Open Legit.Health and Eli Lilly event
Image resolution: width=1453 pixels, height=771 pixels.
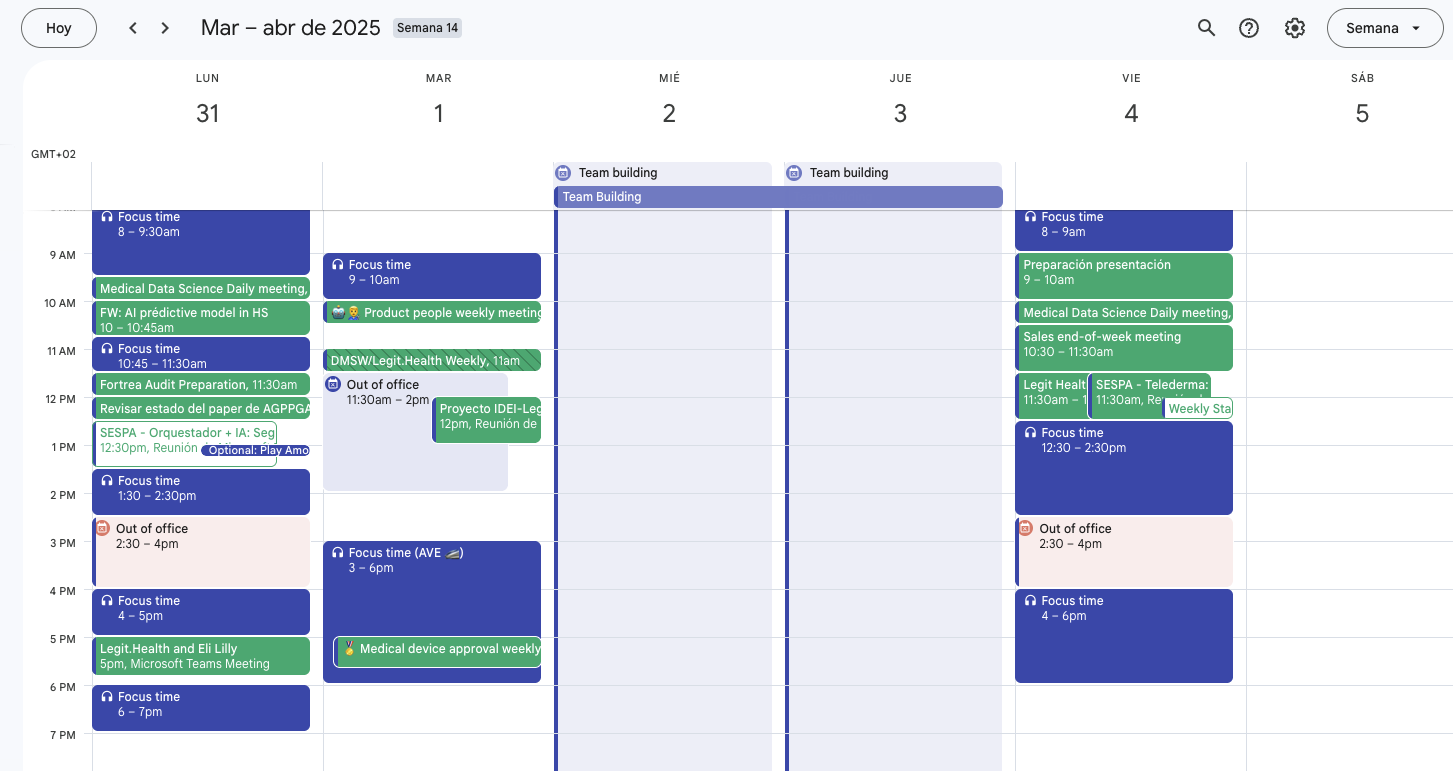pos(201,656)
